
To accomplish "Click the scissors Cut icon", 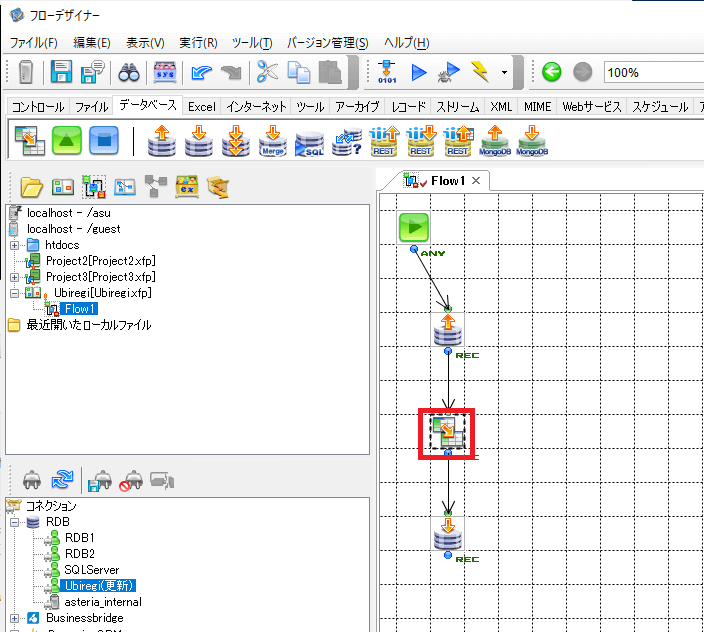I will coord(267,72).
